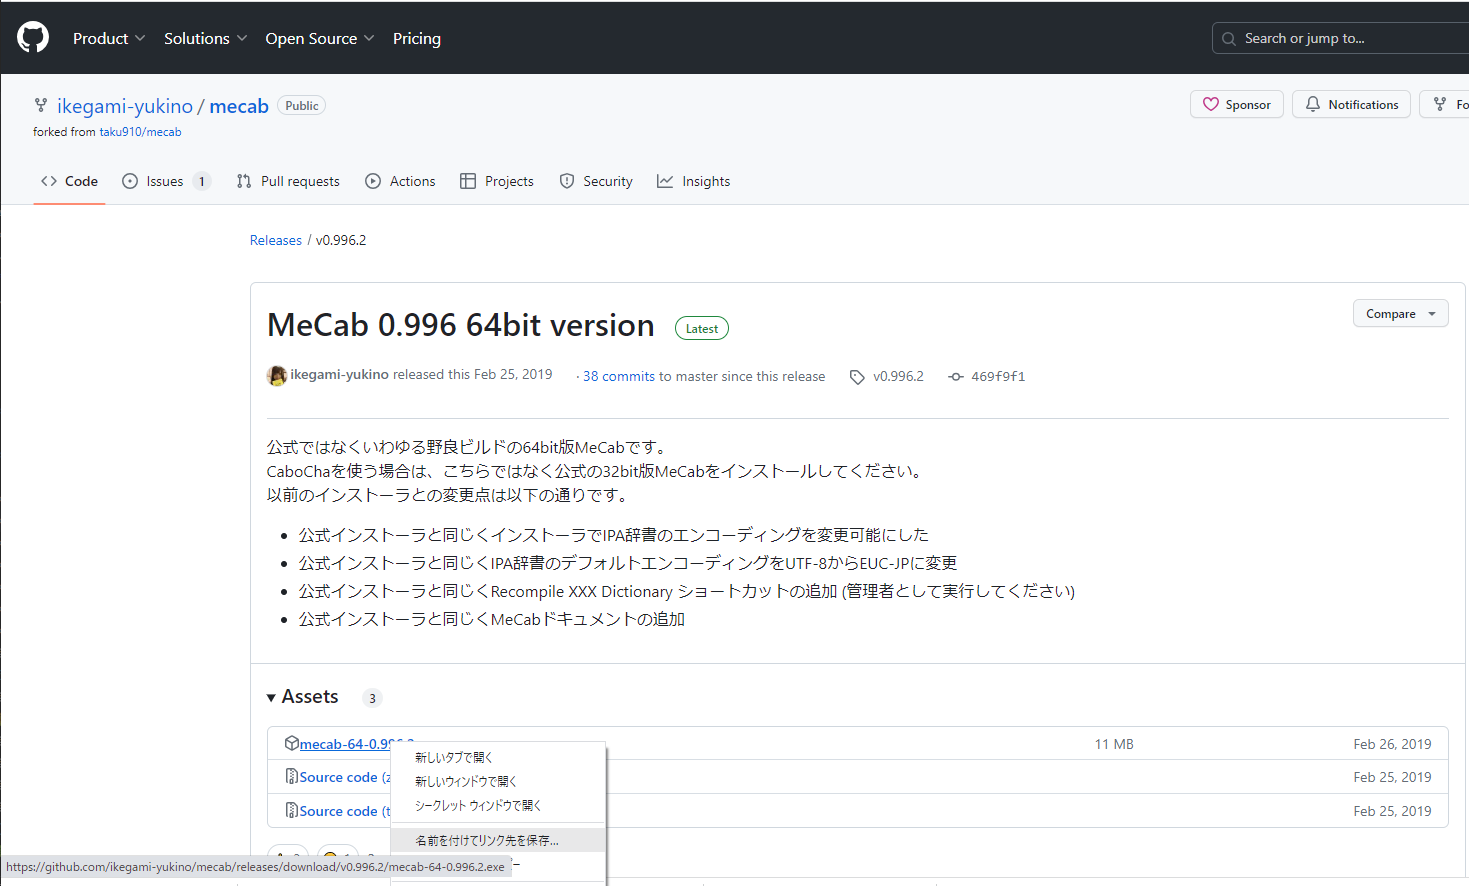Image resolution: width=1469 pixels, height=886 pixels.
Task: Click the release title MeCab 0.996 64bit version
Action: tap(461, 325)
